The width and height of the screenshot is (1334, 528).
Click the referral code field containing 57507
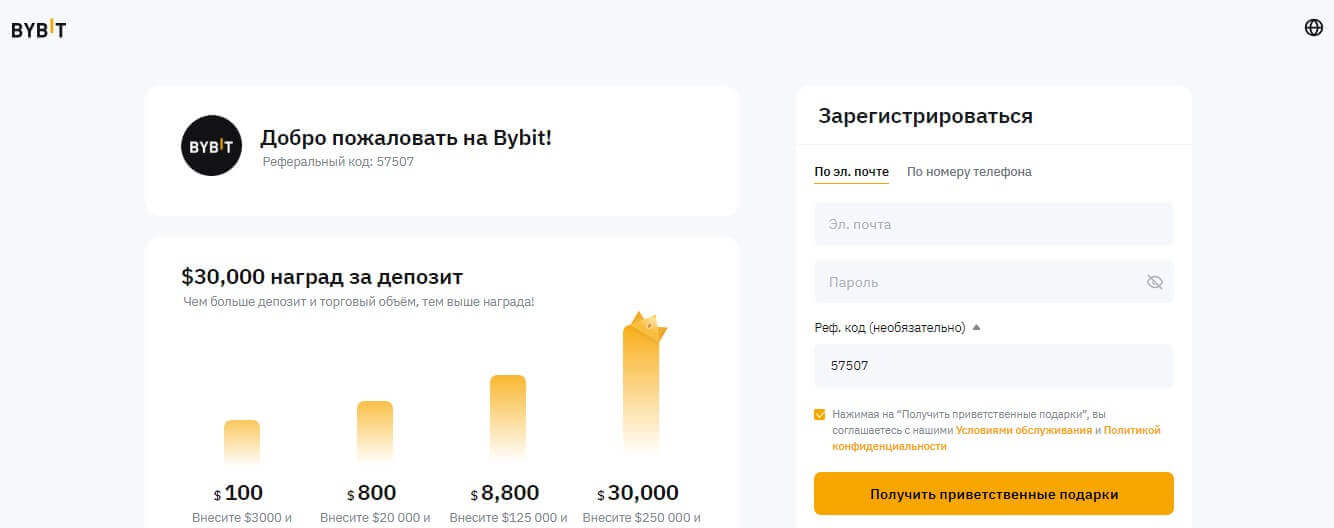(x=993, y=366)
